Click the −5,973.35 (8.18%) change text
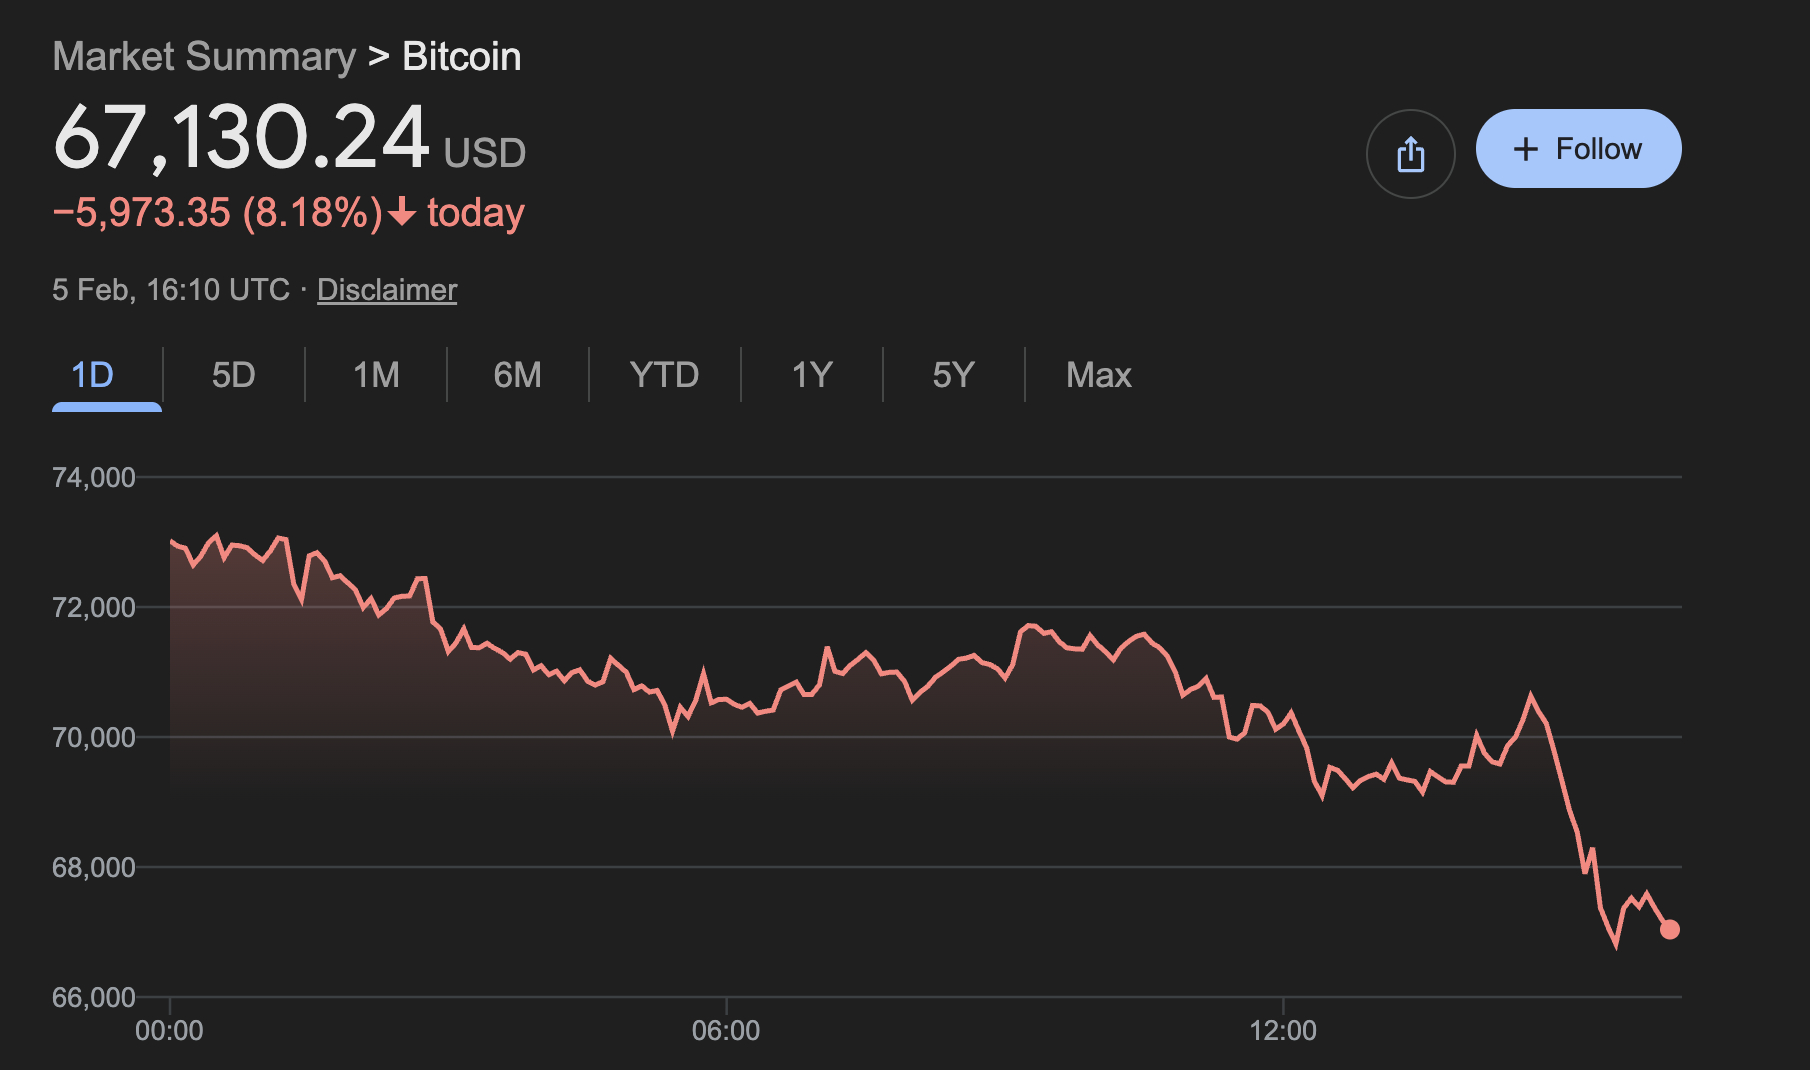The image size is (1810, 1070). point(217,213)
